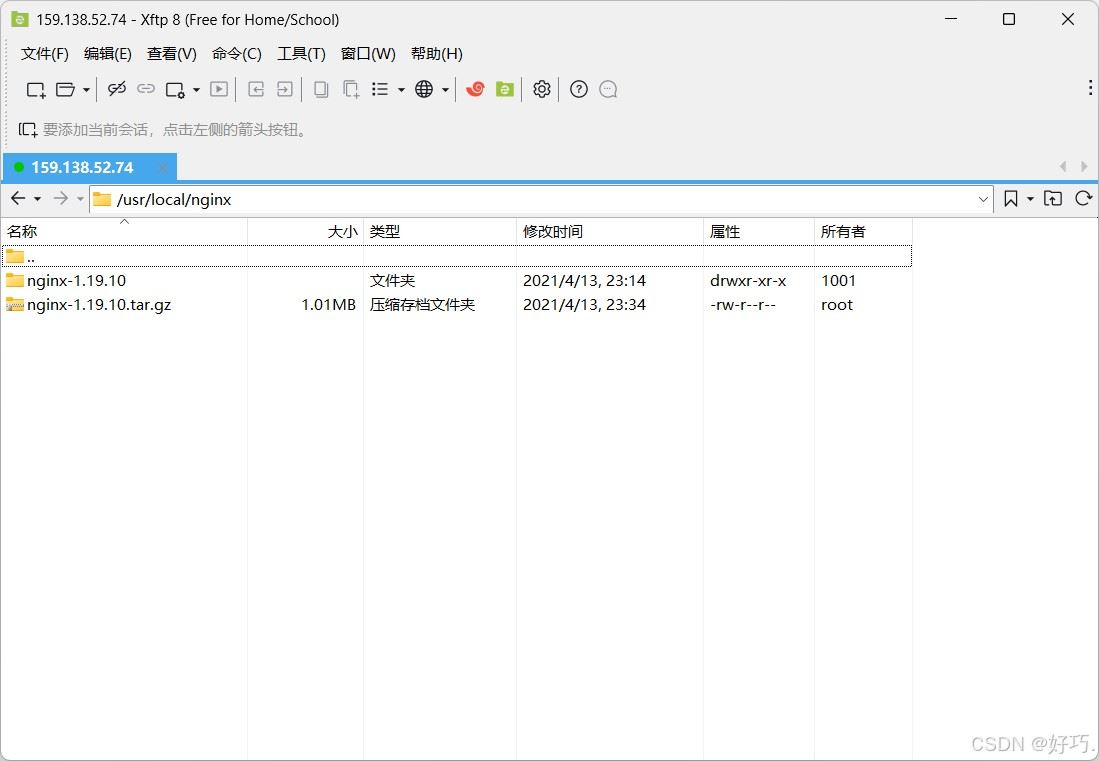The height and width of the screenshot is (761, 1099).
Task: Click the feedback chat bubble icon
Action: 608,89
